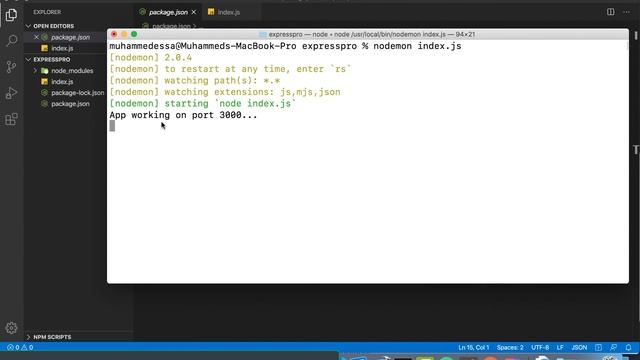640x360 pixels.
Task: Click the 'nodemon index.js' command prompt line
Action: click(285, 46)
